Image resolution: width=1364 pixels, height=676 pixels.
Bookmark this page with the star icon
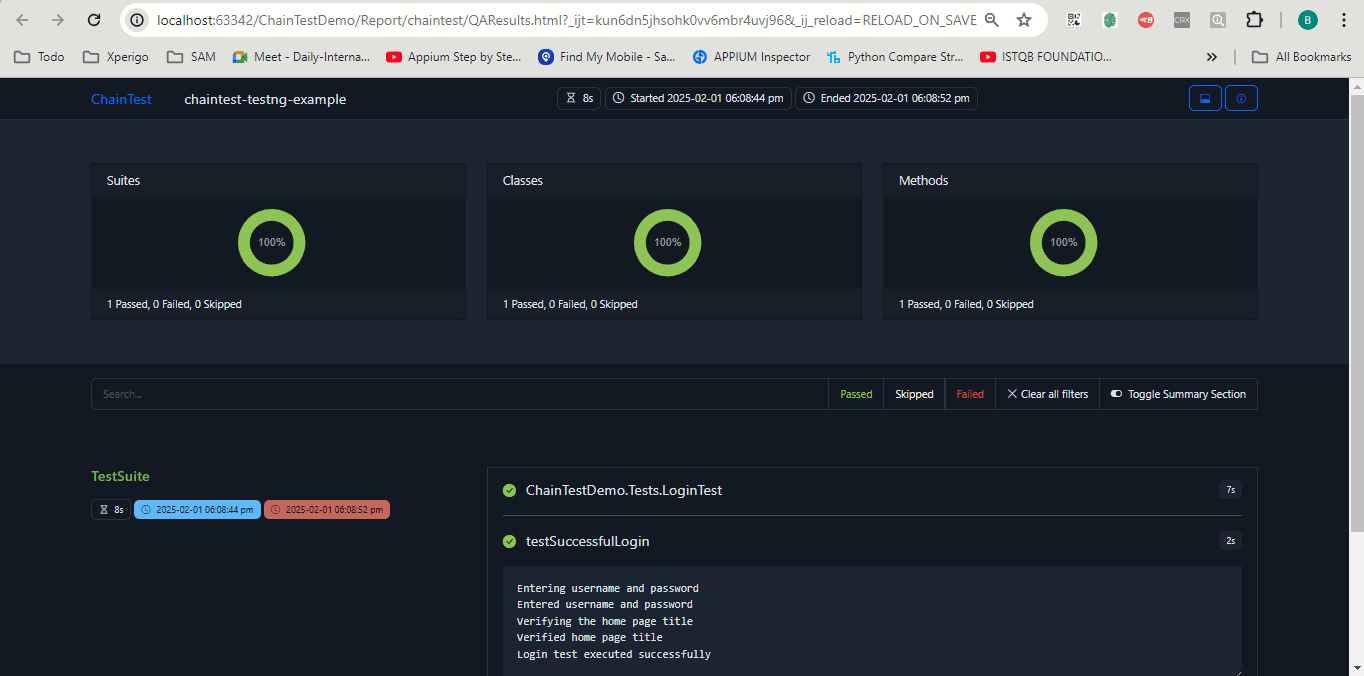(x=1023, y=20)
